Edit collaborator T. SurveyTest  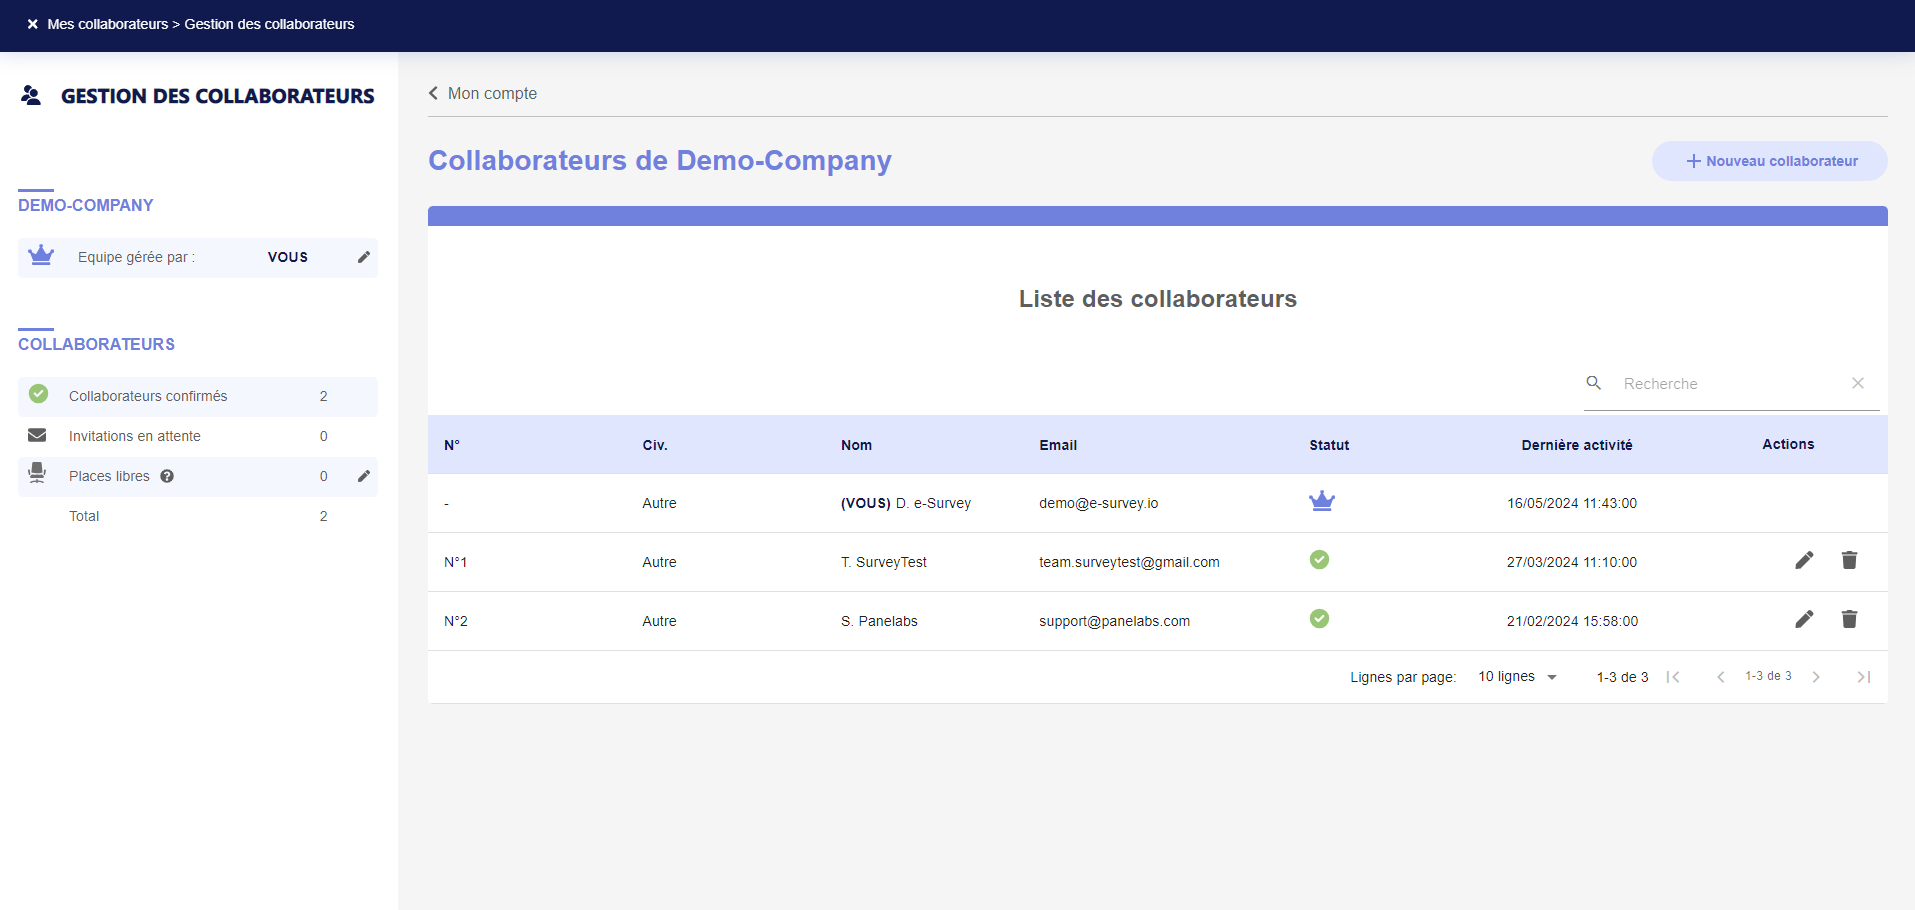click(1804, 561)
